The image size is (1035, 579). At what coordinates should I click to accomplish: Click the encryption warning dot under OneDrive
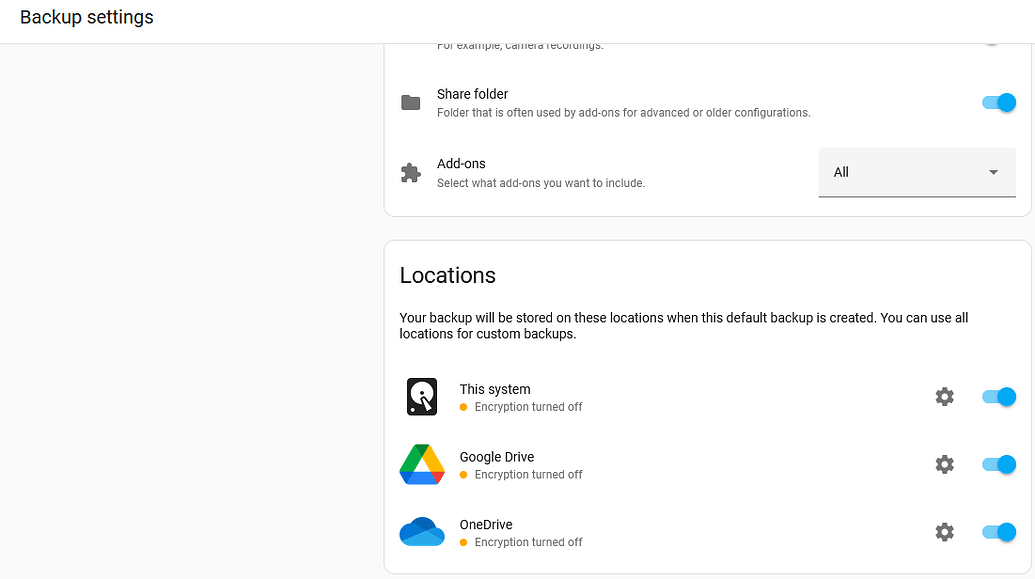463,543
